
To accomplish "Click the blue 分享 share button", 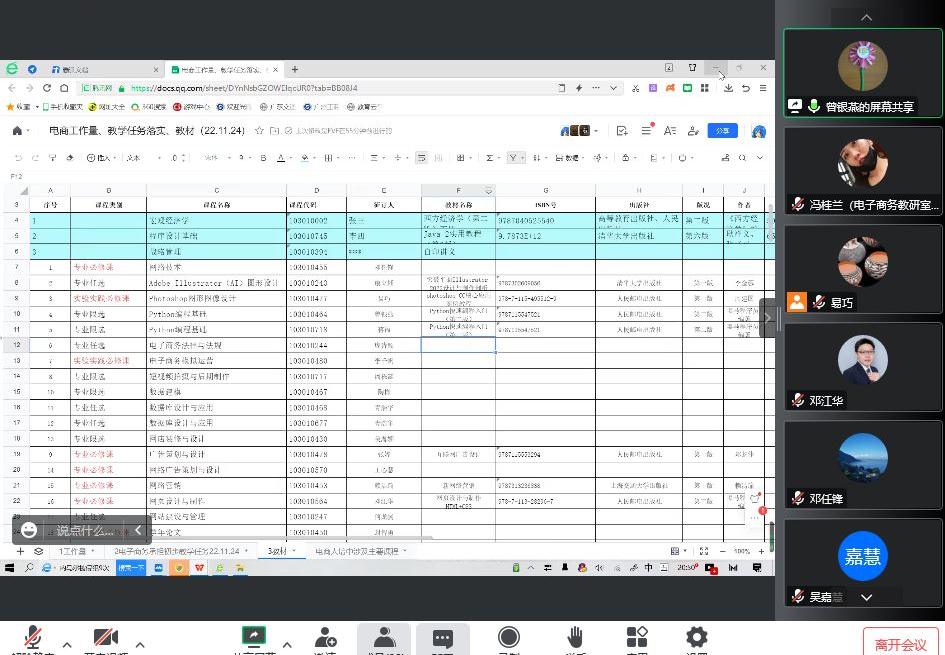I will click(x=723, y=131).
